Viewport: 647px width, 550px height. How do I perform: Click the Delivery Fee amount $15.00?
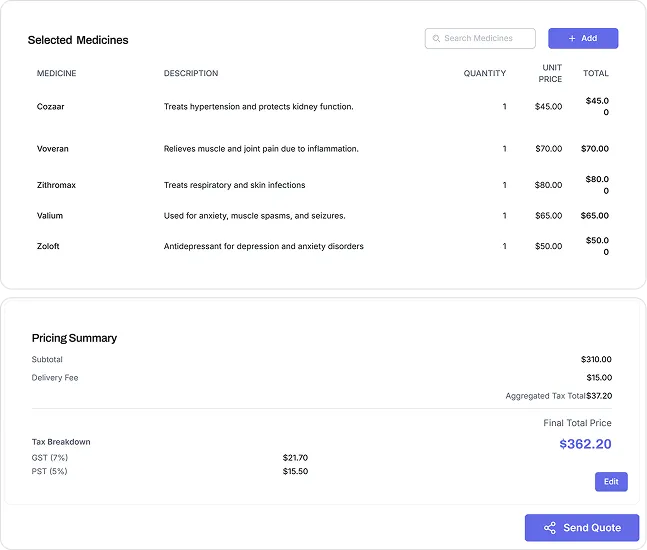(596, 378)
